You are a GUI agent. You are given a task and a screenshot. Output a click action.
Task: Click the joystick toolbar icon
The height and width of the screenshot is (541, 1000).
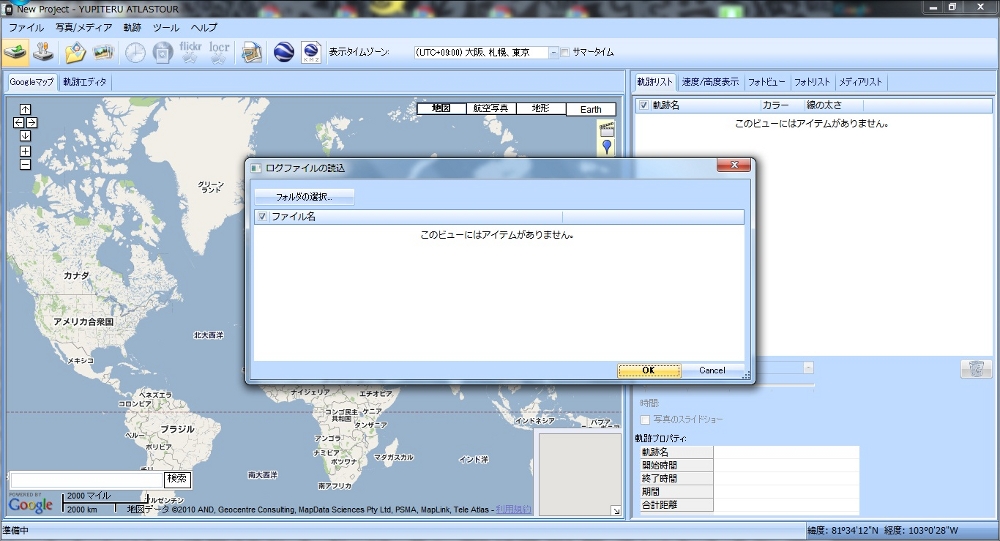43,52
